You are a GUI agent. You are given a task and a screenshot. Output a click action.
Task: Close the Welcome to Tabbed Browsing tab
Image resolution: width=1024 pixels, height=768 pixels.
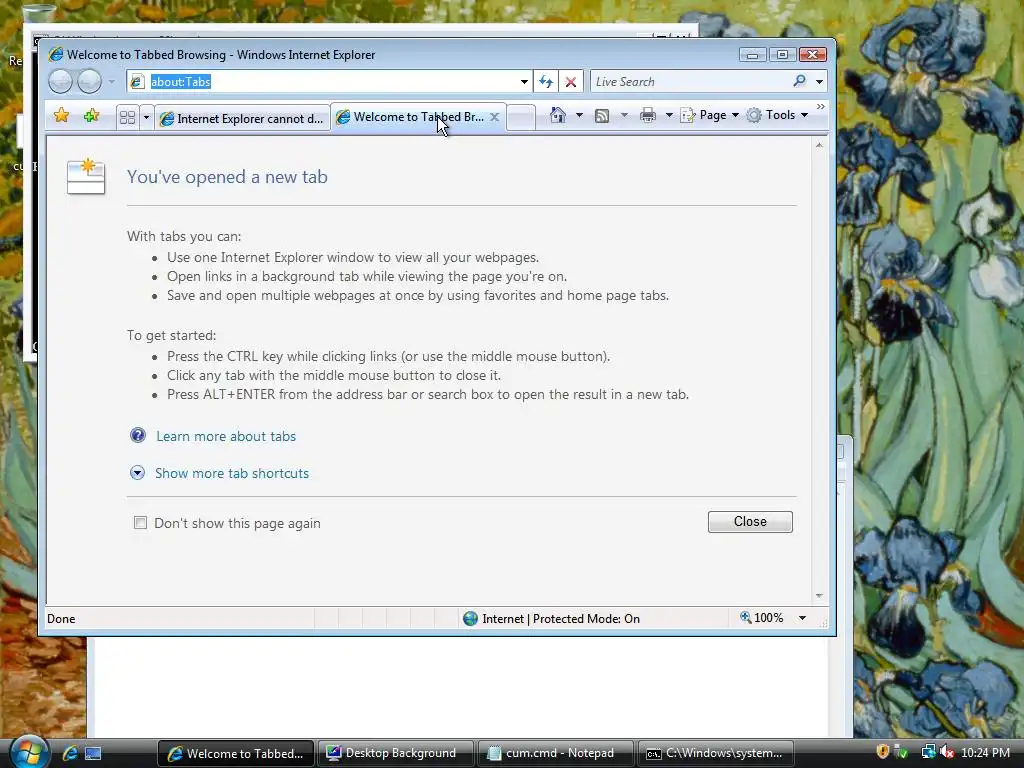point(494,117)
